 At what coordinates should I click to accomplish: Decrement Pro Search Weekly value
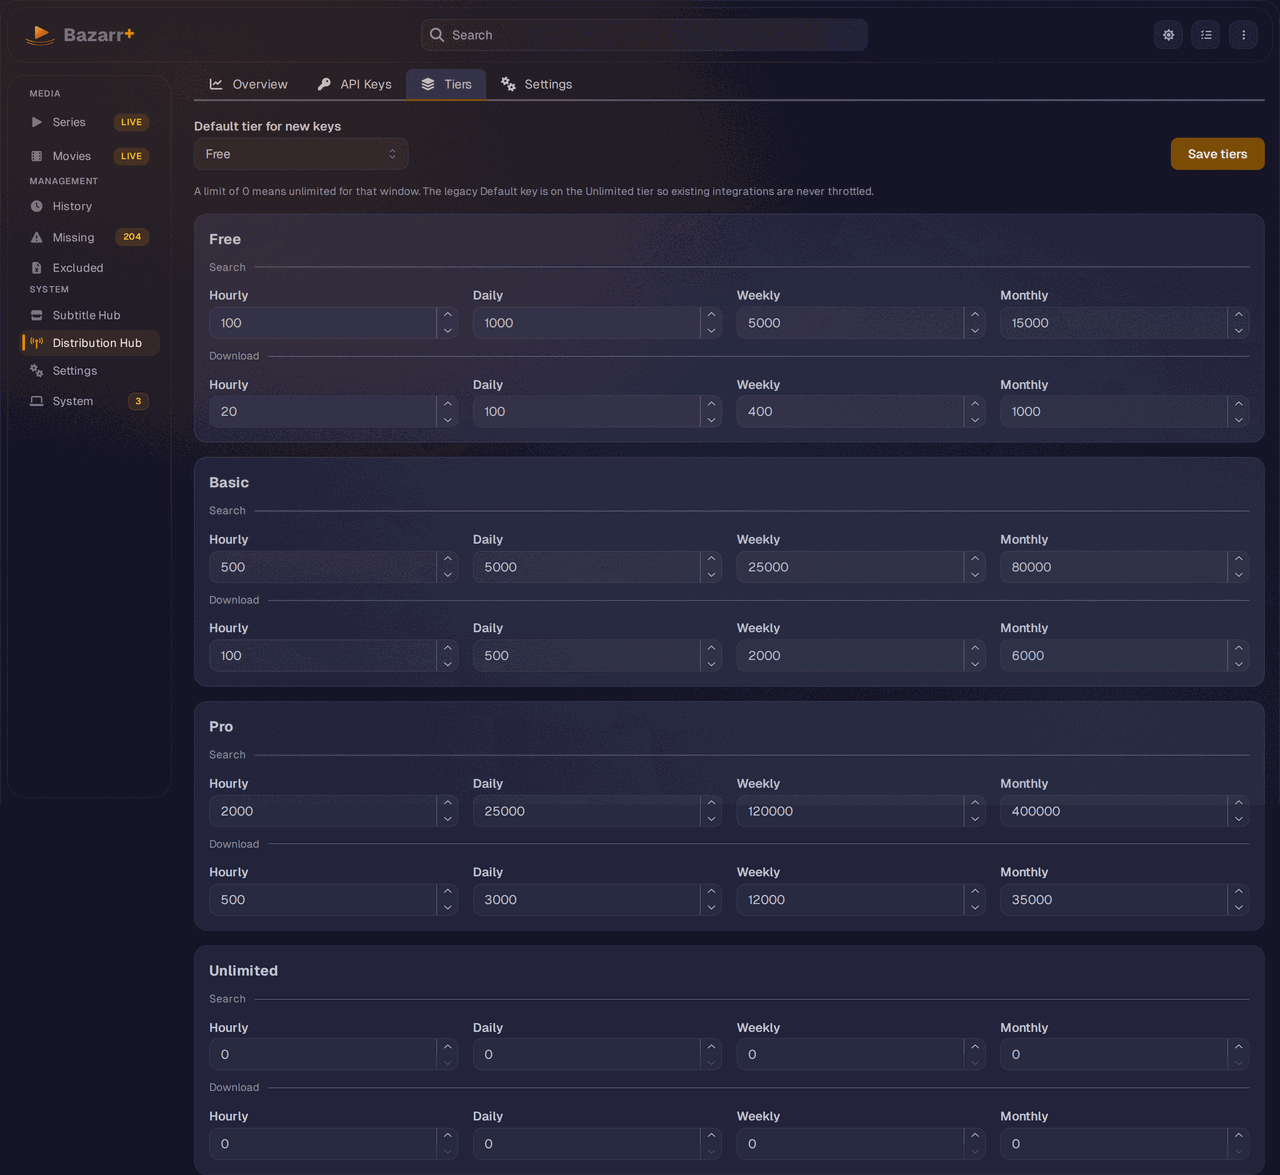pyautogui.click(x=975, y=819)
